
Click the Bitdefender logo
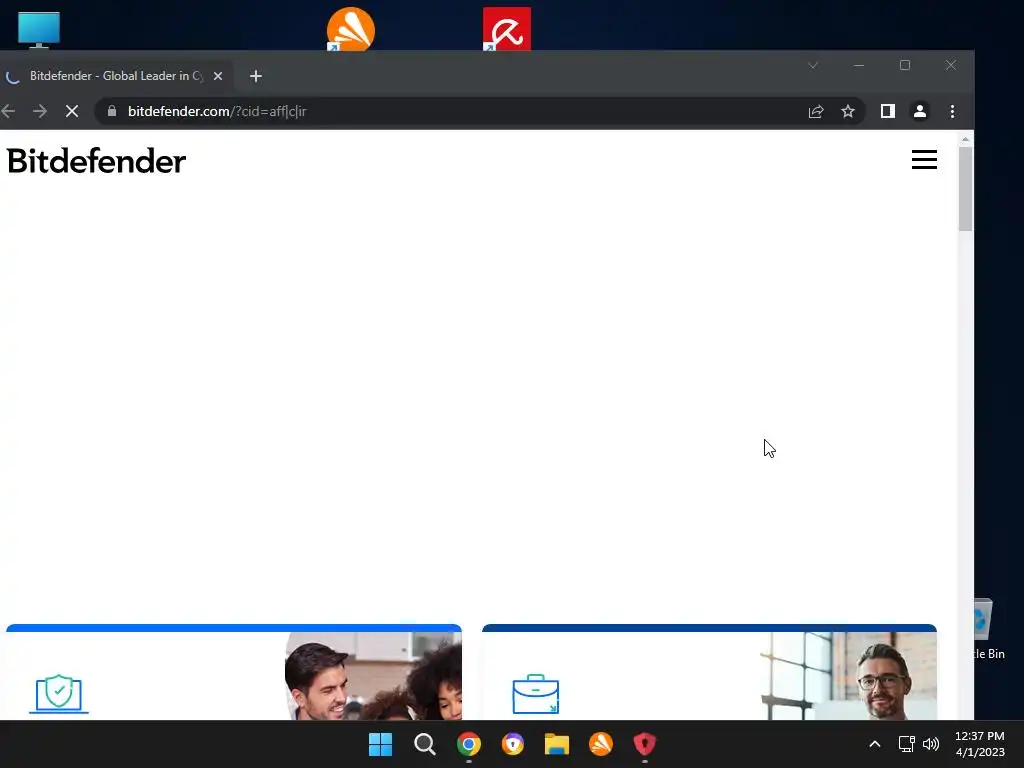tap(97, 161)
